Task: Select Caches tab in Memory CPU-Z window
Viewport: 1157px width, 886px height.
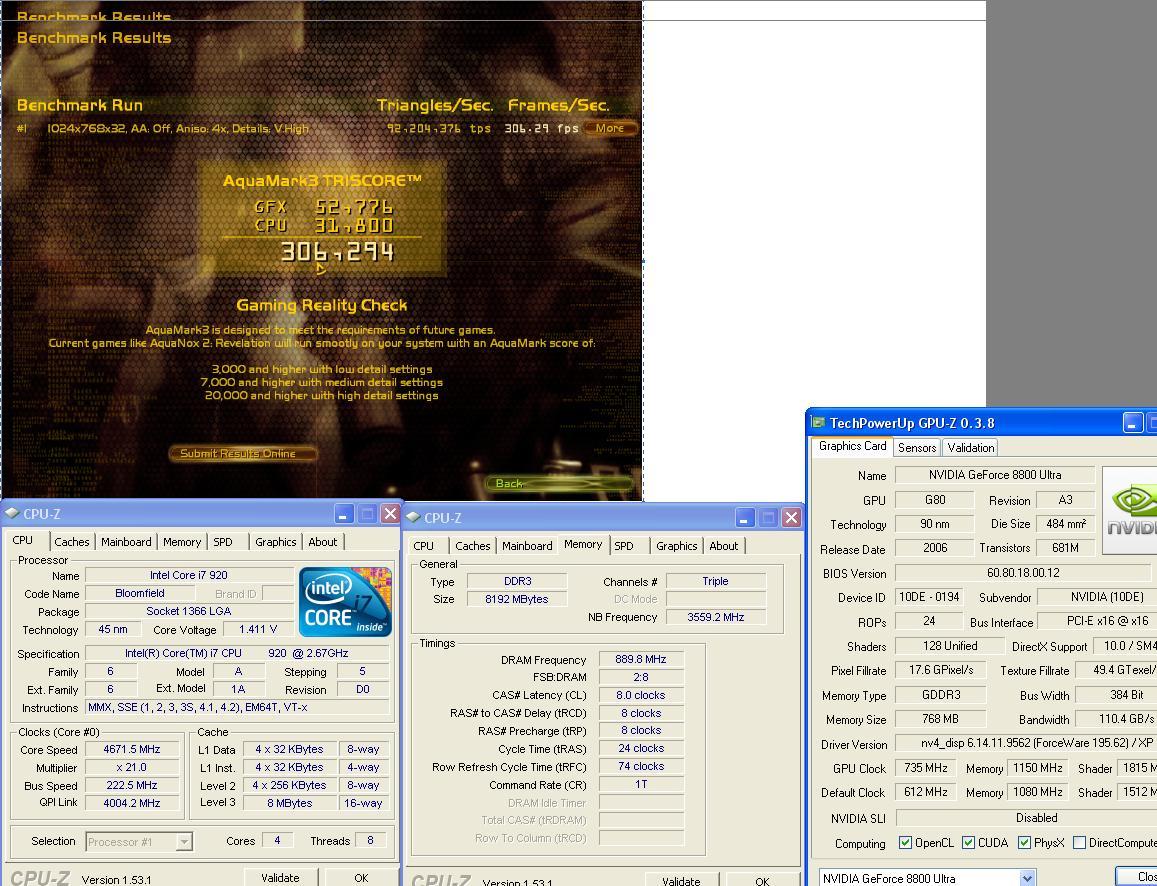Action: 472,546
